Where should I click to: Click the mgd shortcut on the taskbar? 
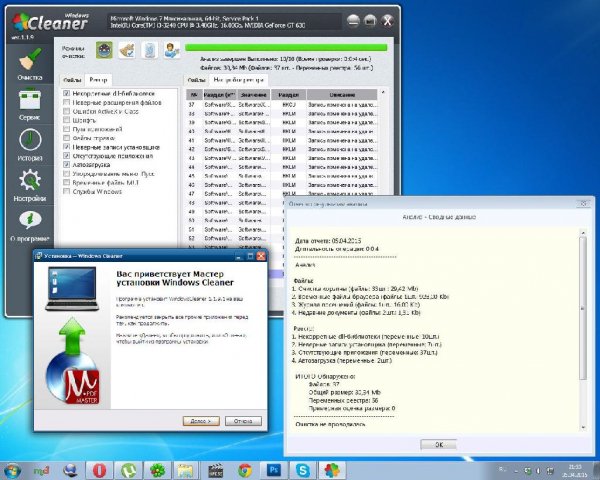tap(41, 470)
